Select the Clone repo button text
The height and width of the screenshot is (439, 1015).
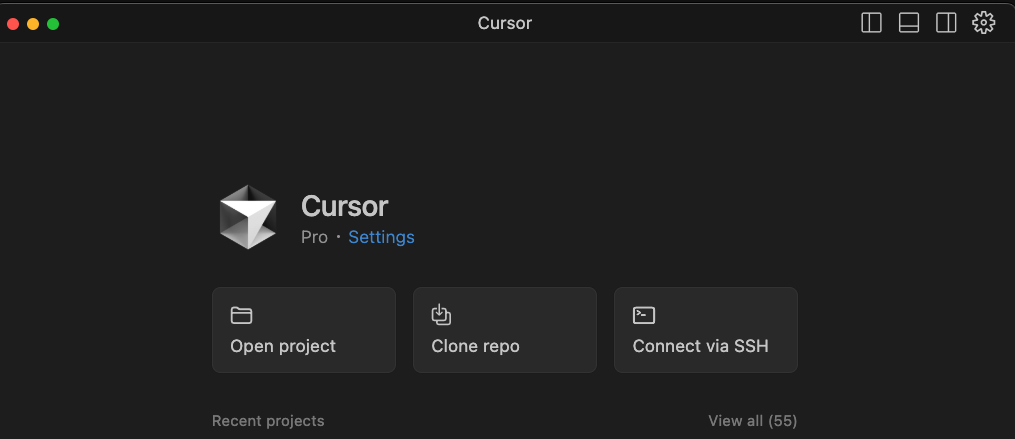click(475, 346)
